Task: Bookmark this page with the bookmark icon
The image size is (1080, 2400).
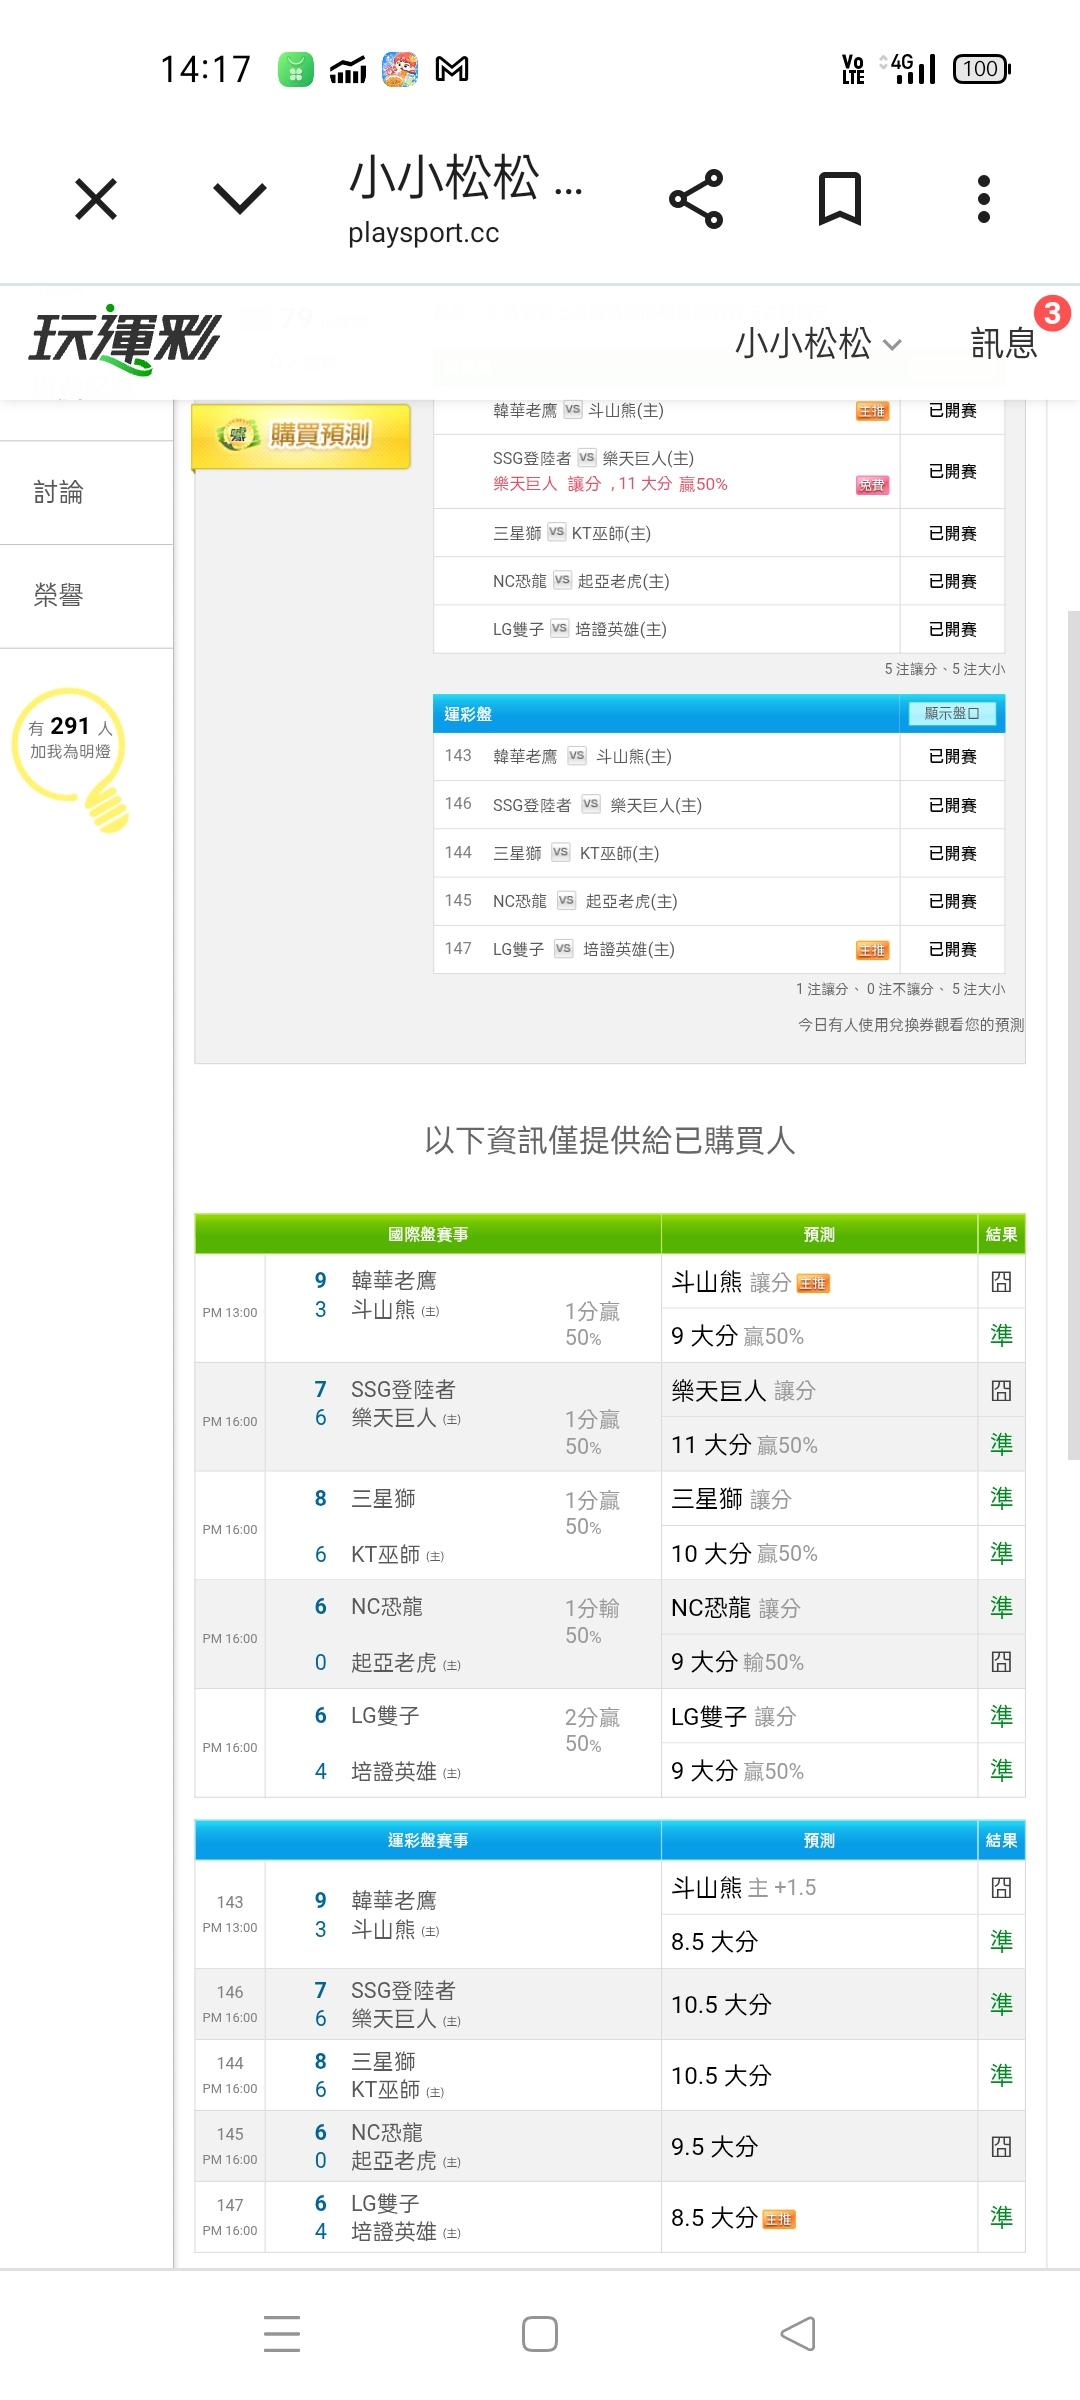Action: (x=839, y=199)
